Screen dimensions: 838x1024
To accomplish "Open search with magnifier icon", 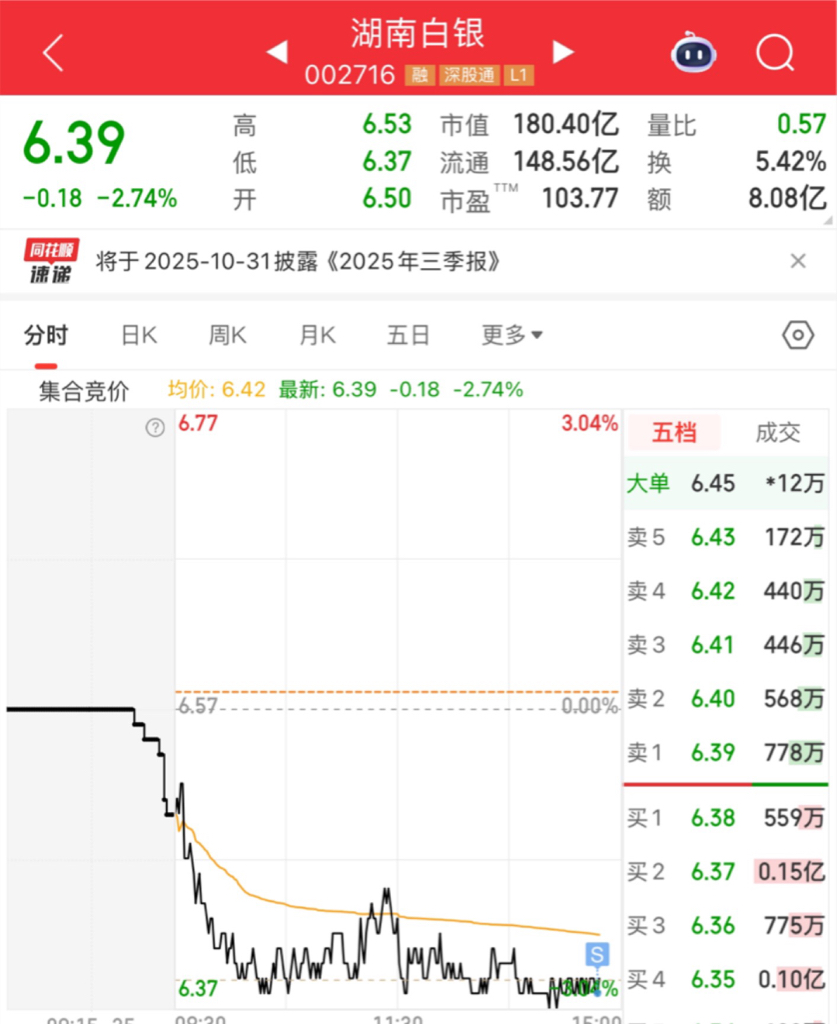I will pos(775,52).
